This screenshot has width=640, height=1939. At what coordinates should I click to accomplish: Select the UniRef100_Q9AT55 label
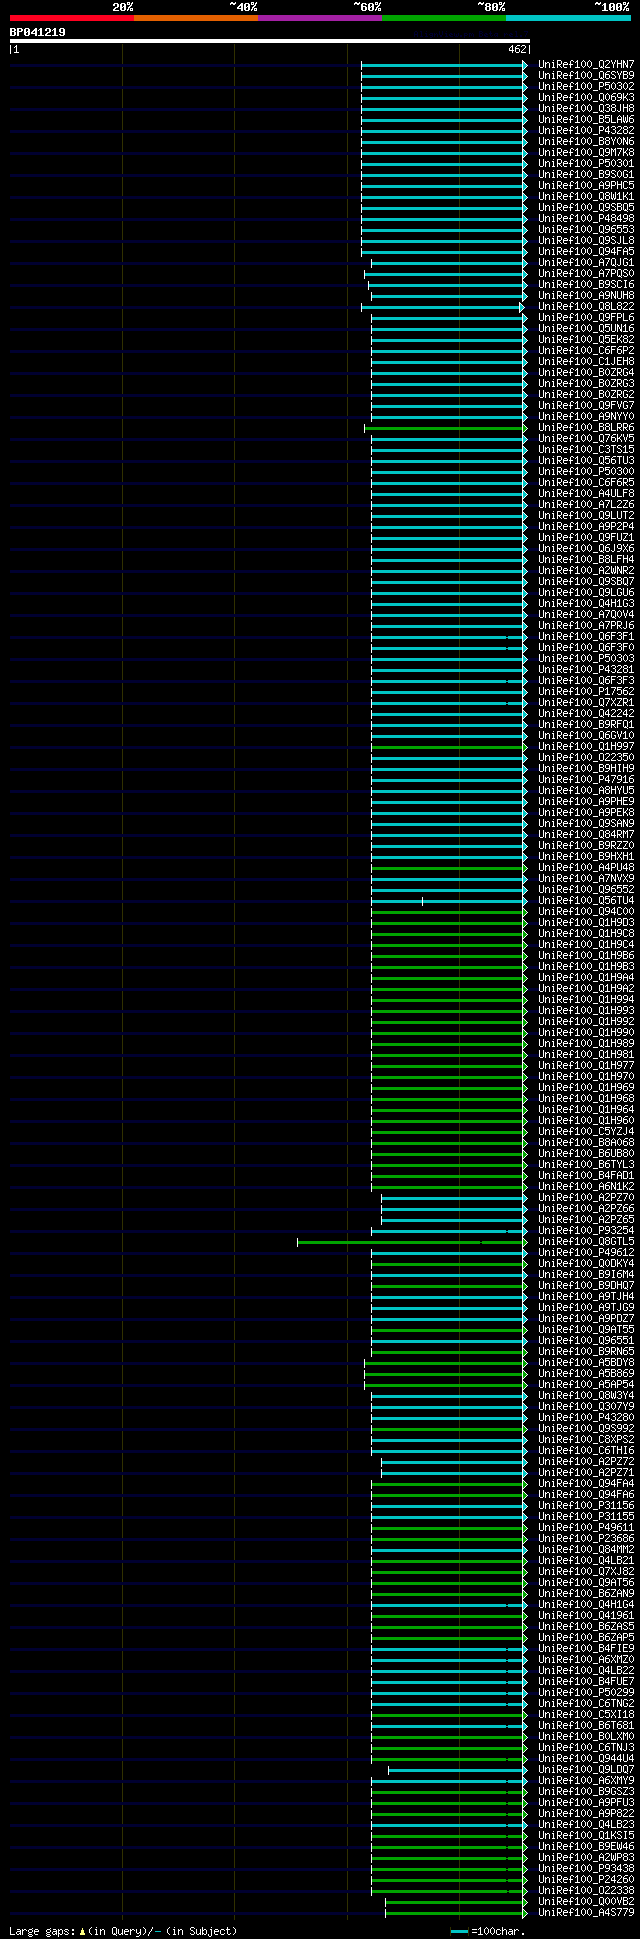[586, 1329]
